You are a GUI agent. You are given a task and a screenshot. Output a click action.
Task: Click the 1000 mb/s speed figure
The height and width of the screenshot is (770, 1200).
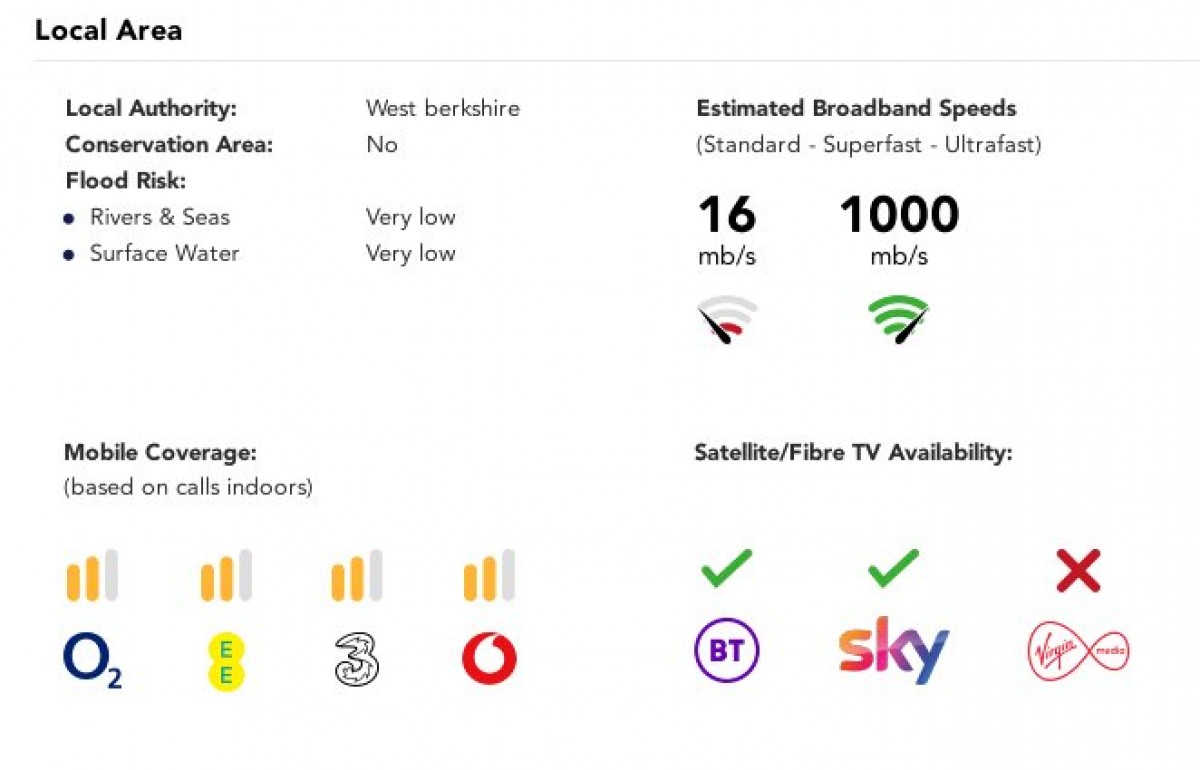point(899,215)
